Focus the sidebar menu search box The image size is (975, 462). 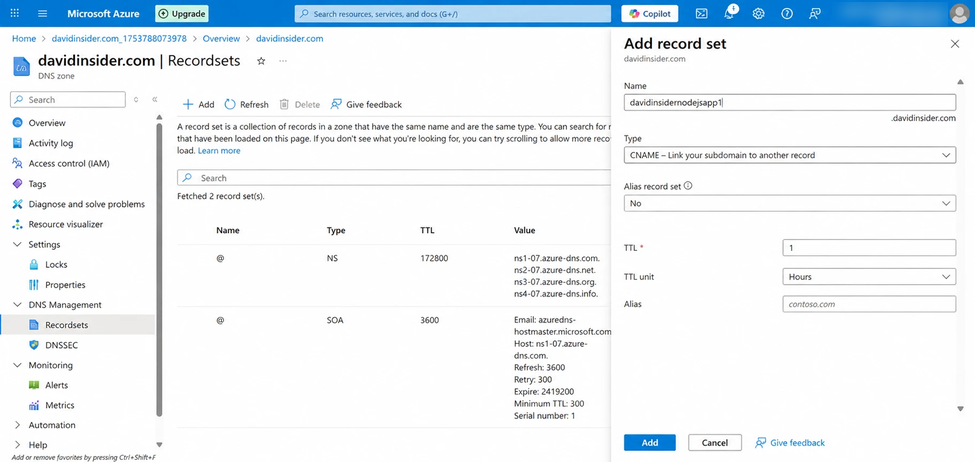68,99
